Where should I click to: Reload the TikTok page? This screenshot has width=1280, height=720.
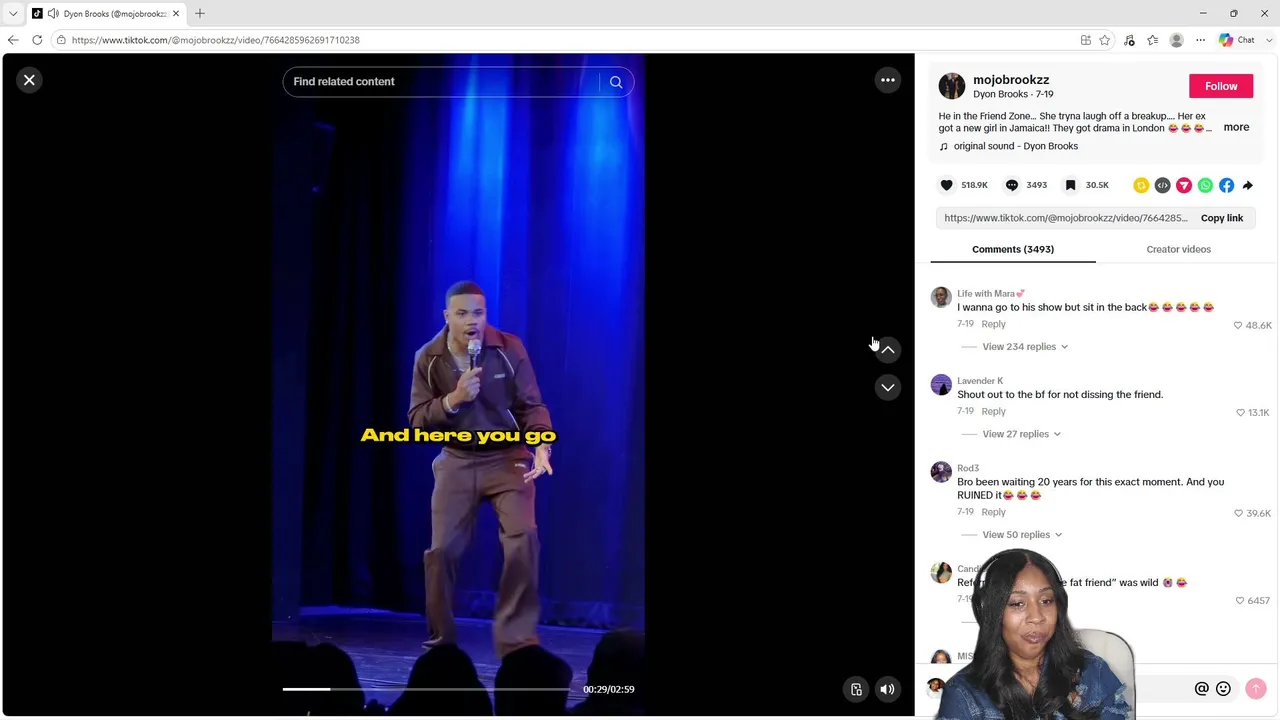pyautogui.click(x=37, y=40)
